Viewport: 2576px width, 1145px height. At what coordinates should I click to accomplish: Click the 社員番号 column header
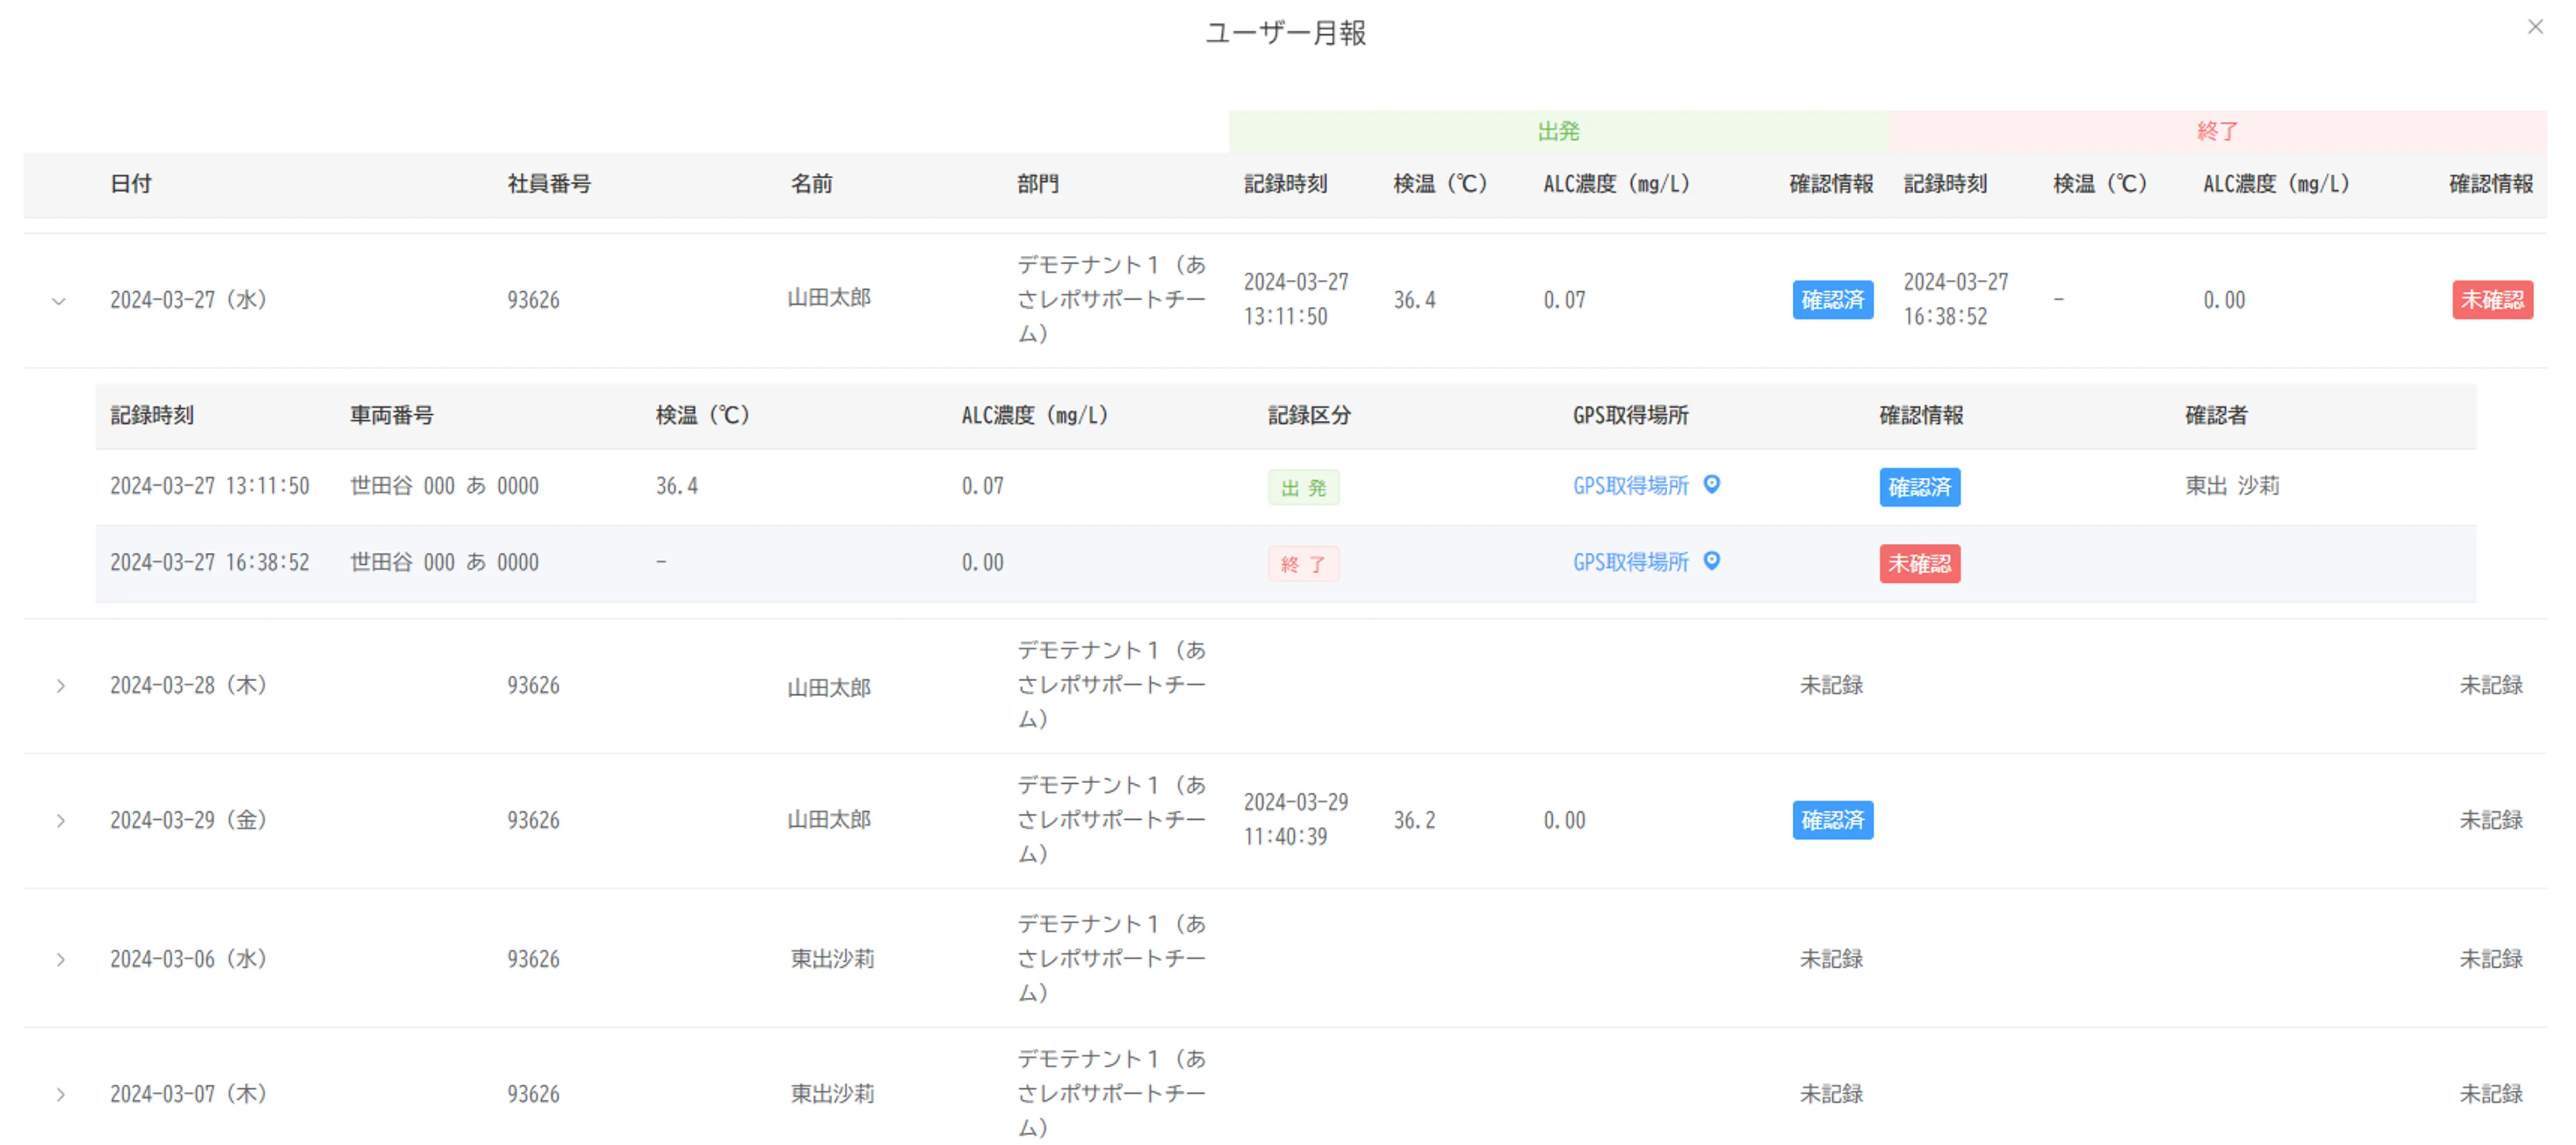click(x=549, y=184)
